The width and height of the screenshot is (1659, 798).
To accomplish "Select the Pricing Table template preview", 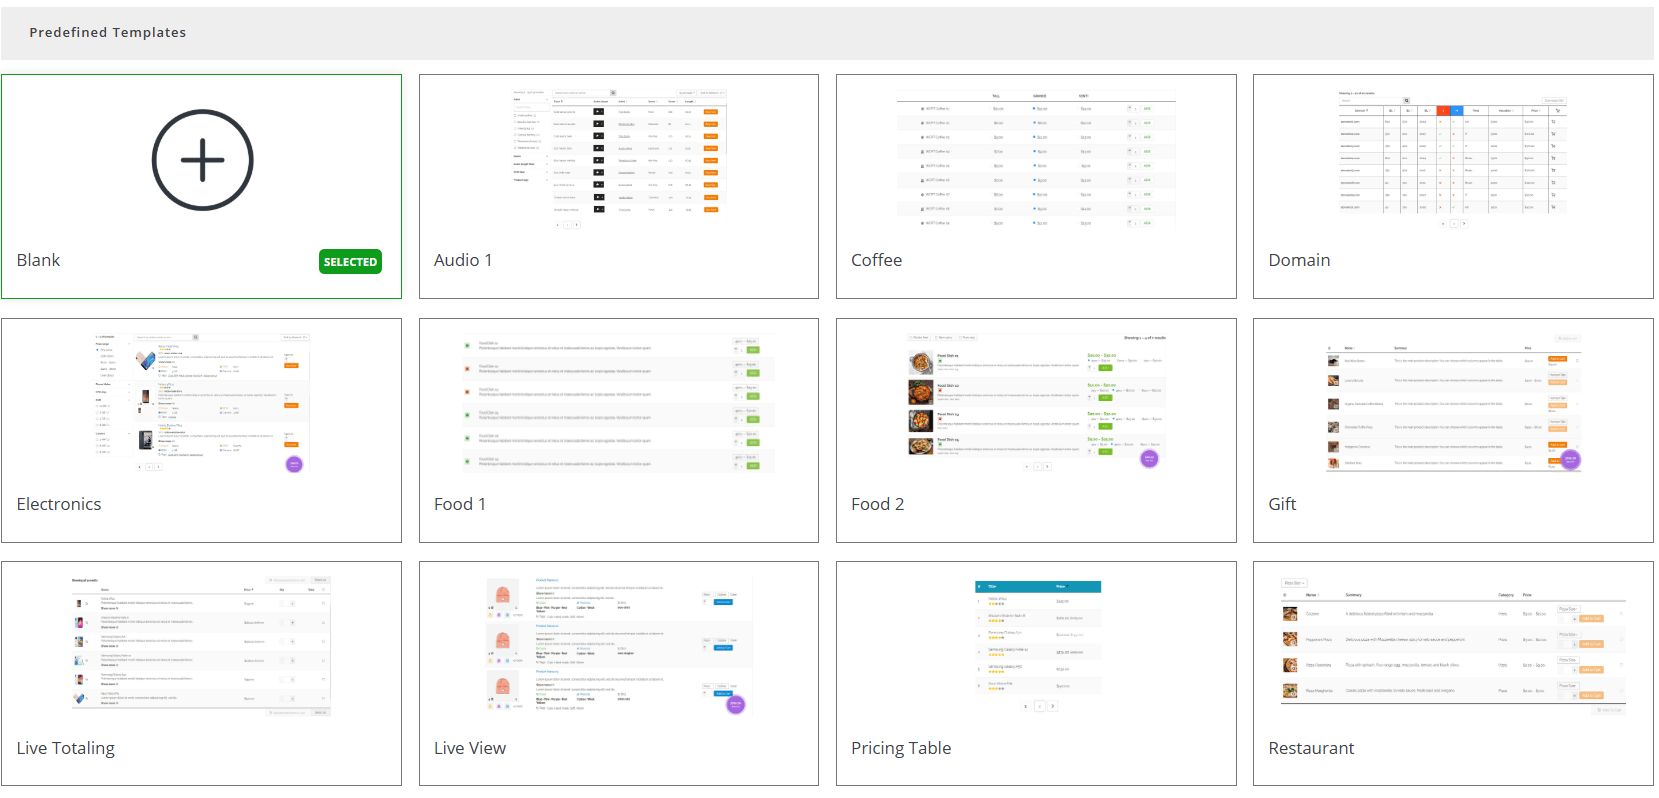I will [1036, 646].
